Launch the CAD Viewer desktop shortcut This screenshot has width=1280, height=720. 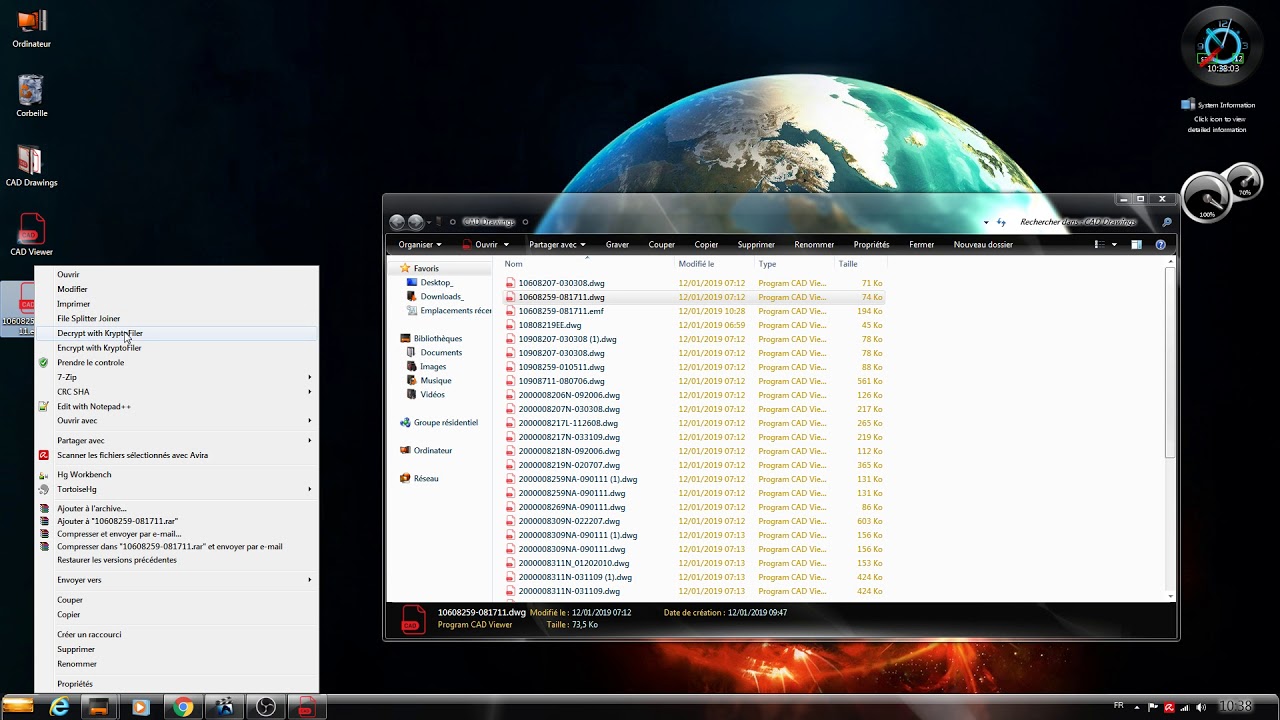pyautogui.click(x=32, y=235)
